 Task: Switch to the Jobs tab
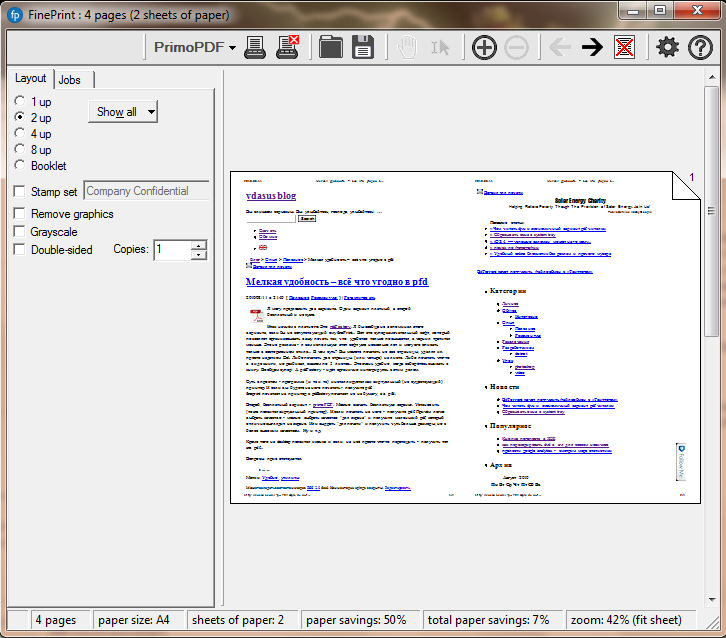[70, 80]
